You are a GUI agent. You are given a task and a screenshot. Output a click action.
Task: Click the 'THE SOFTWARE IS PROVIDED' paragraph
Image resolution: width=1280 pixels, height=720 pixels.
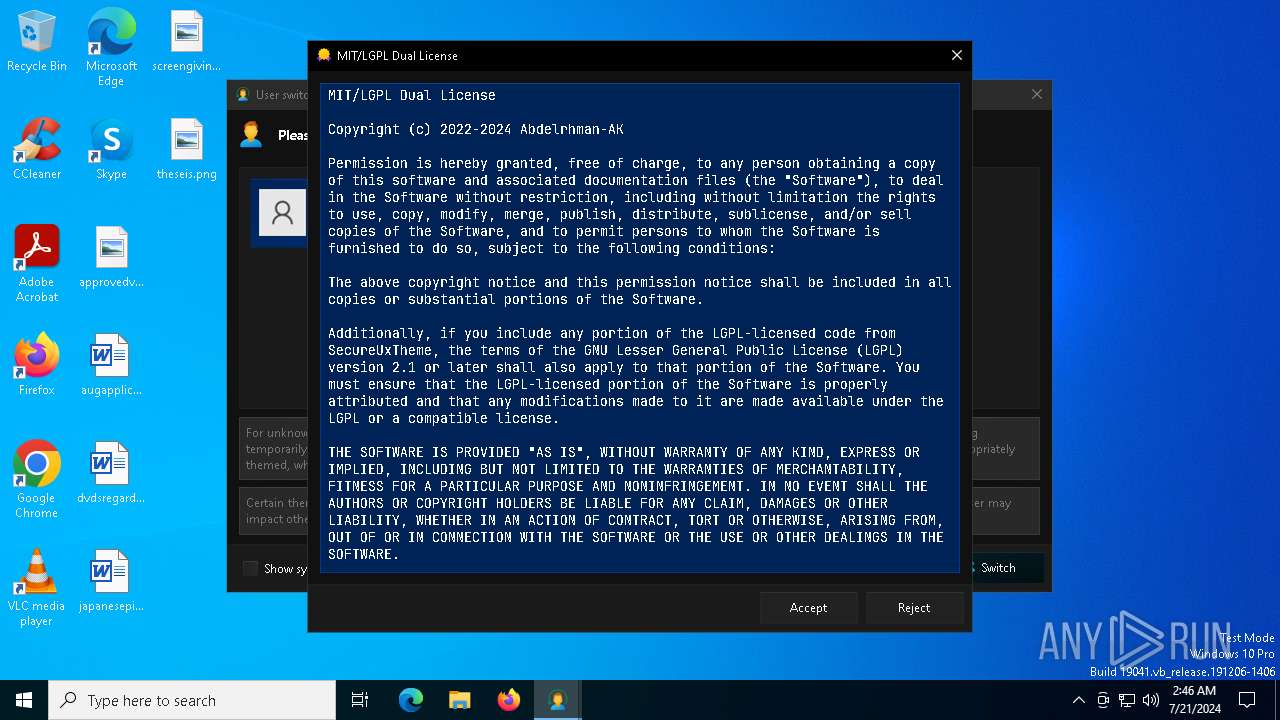click(x=636, y=503)
